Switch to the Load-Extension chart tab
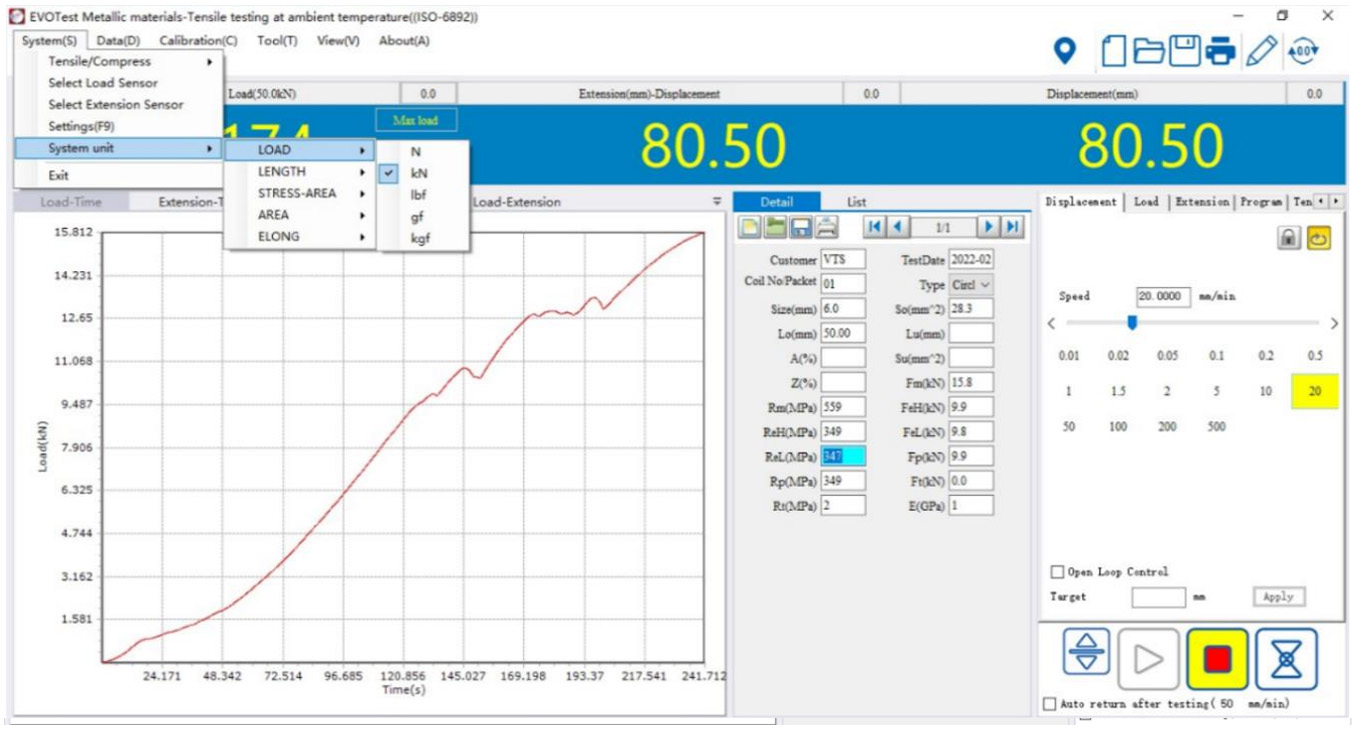This screenshot has height=730, width=1355. pos(517,202)
